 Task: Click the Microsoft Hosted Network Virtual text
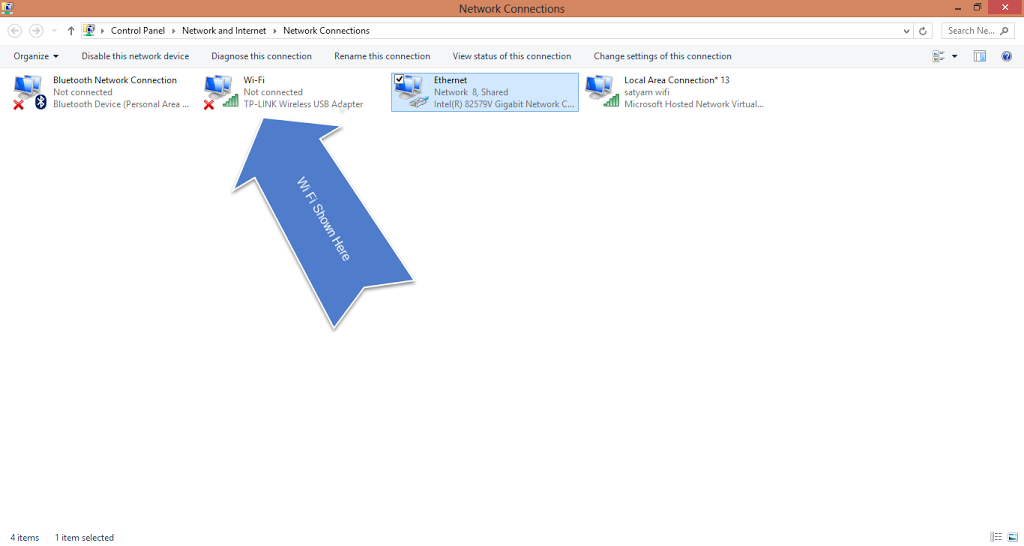coord(694,104)
